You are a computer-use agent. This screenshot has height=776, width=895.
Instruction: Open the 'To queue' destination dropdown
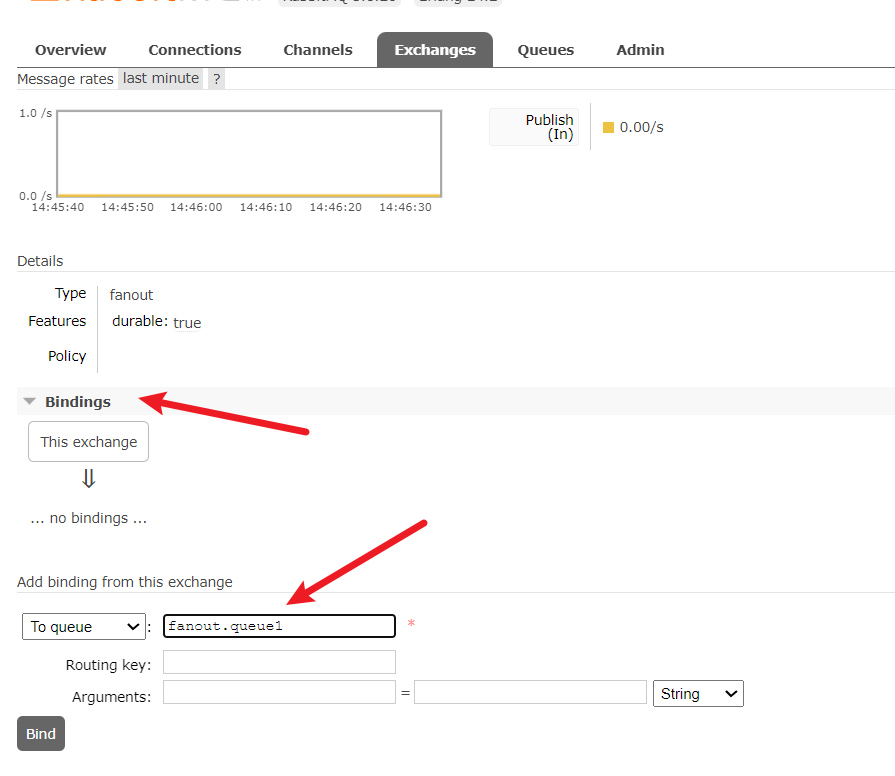click(84, 627)
